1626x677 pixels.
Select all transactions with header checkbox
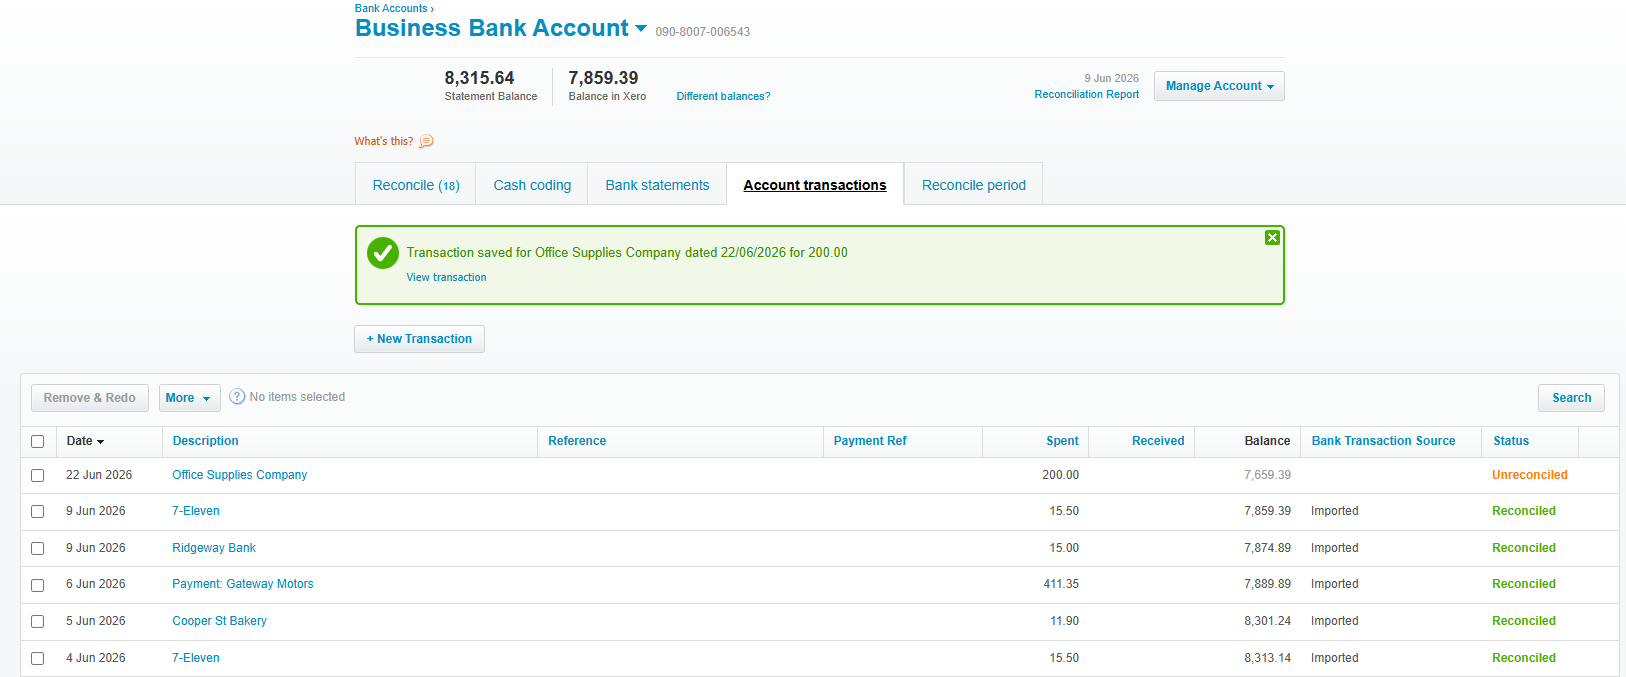pos(38,442)
